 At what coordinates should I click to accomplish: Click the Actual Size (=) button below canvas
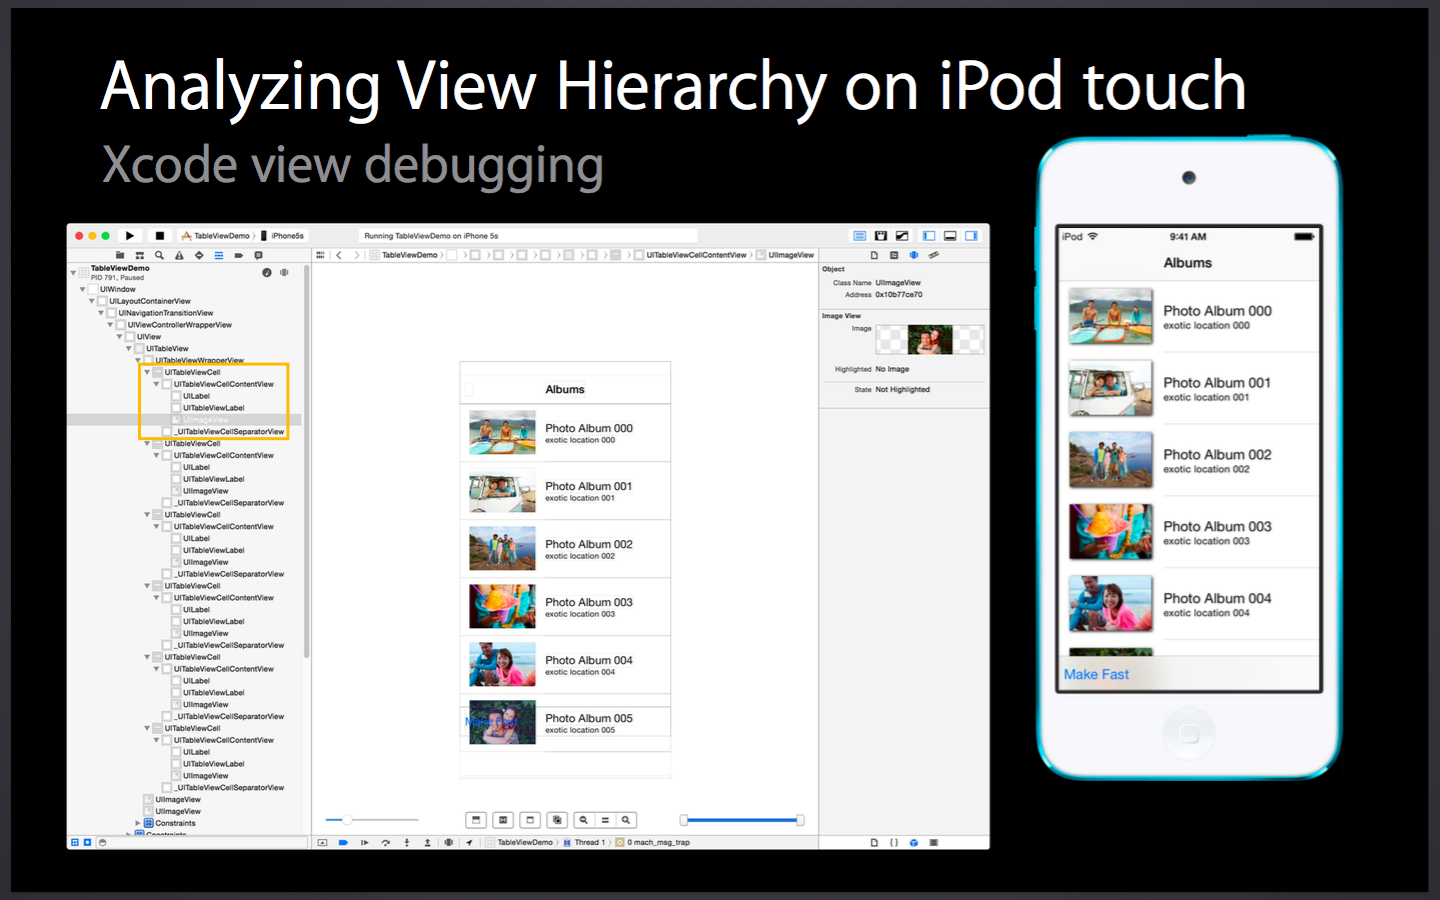click(x=604, y=820)
